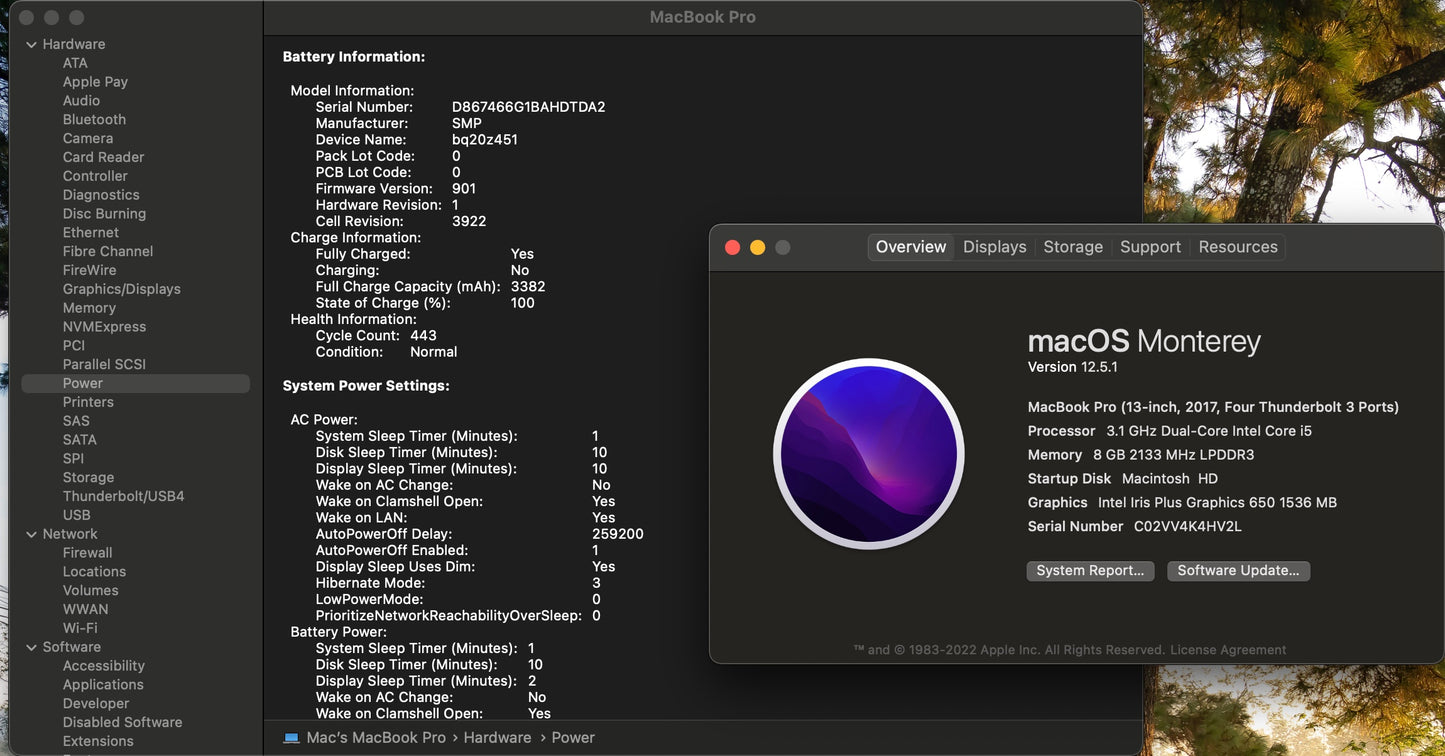Click Hardware in the bottom path bar
1445x756 pixels.
pyautogui.click(x=497, y=738)
